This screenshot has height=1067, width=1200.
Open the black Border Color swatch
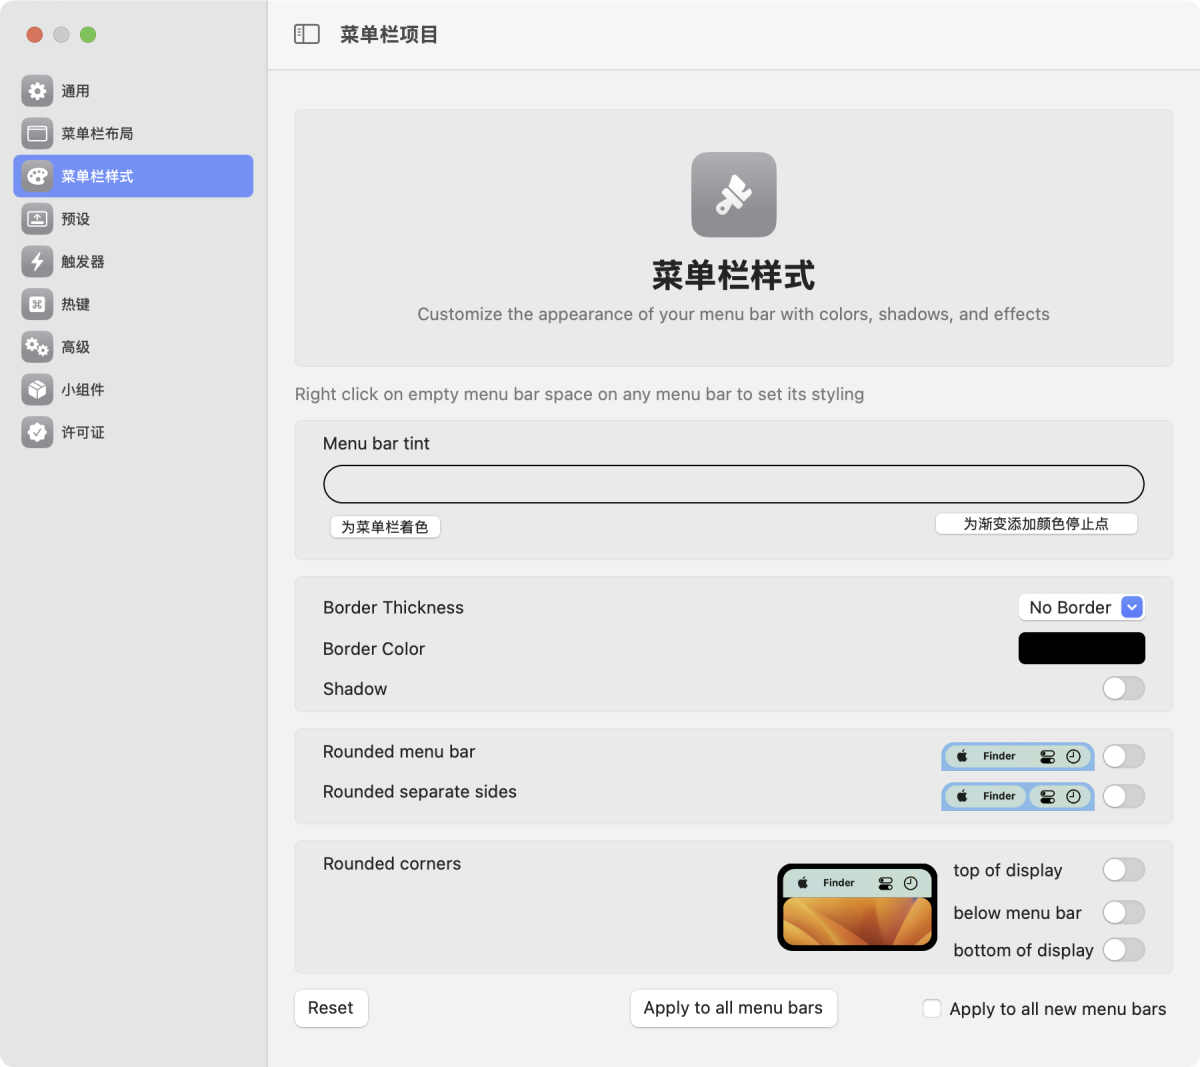tap(1081, 648)
